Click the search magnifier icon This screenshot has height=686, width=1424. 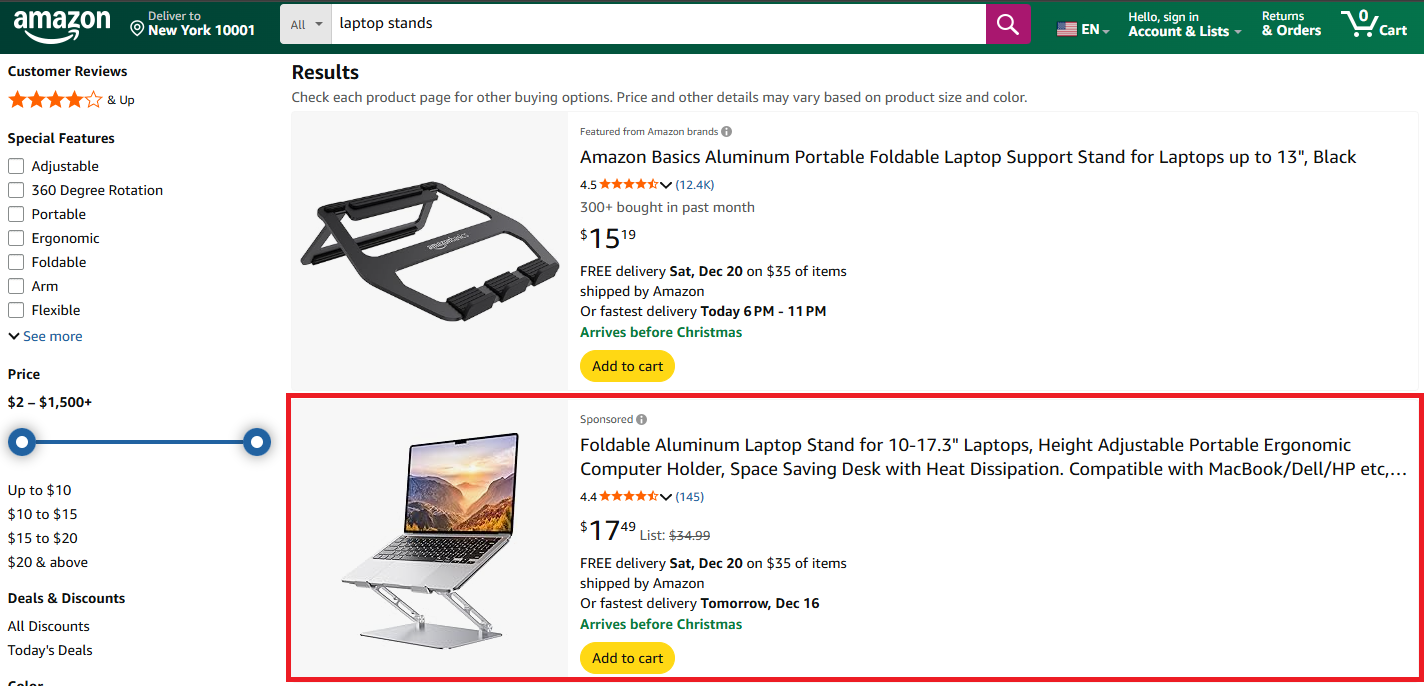point(1007,23)
